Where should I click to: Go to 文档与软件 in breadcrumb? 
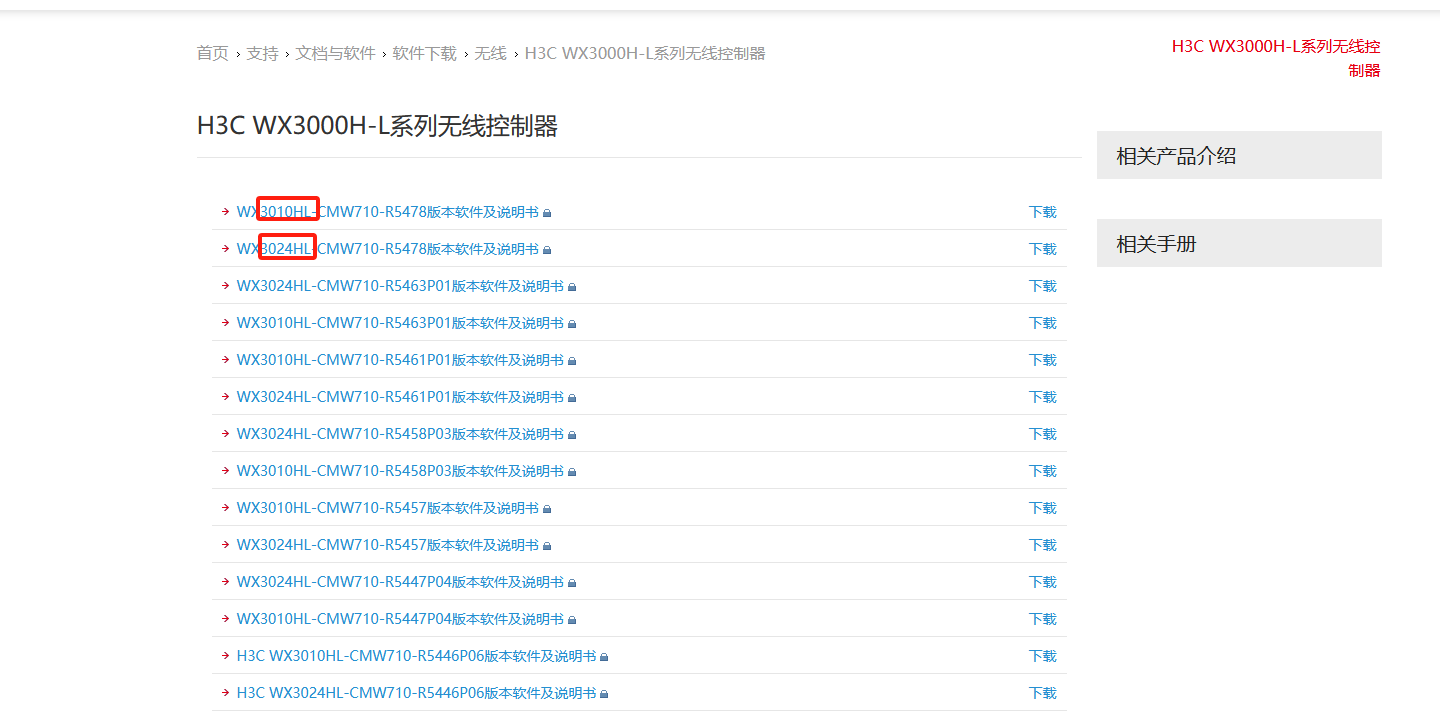tap(335, 53)
